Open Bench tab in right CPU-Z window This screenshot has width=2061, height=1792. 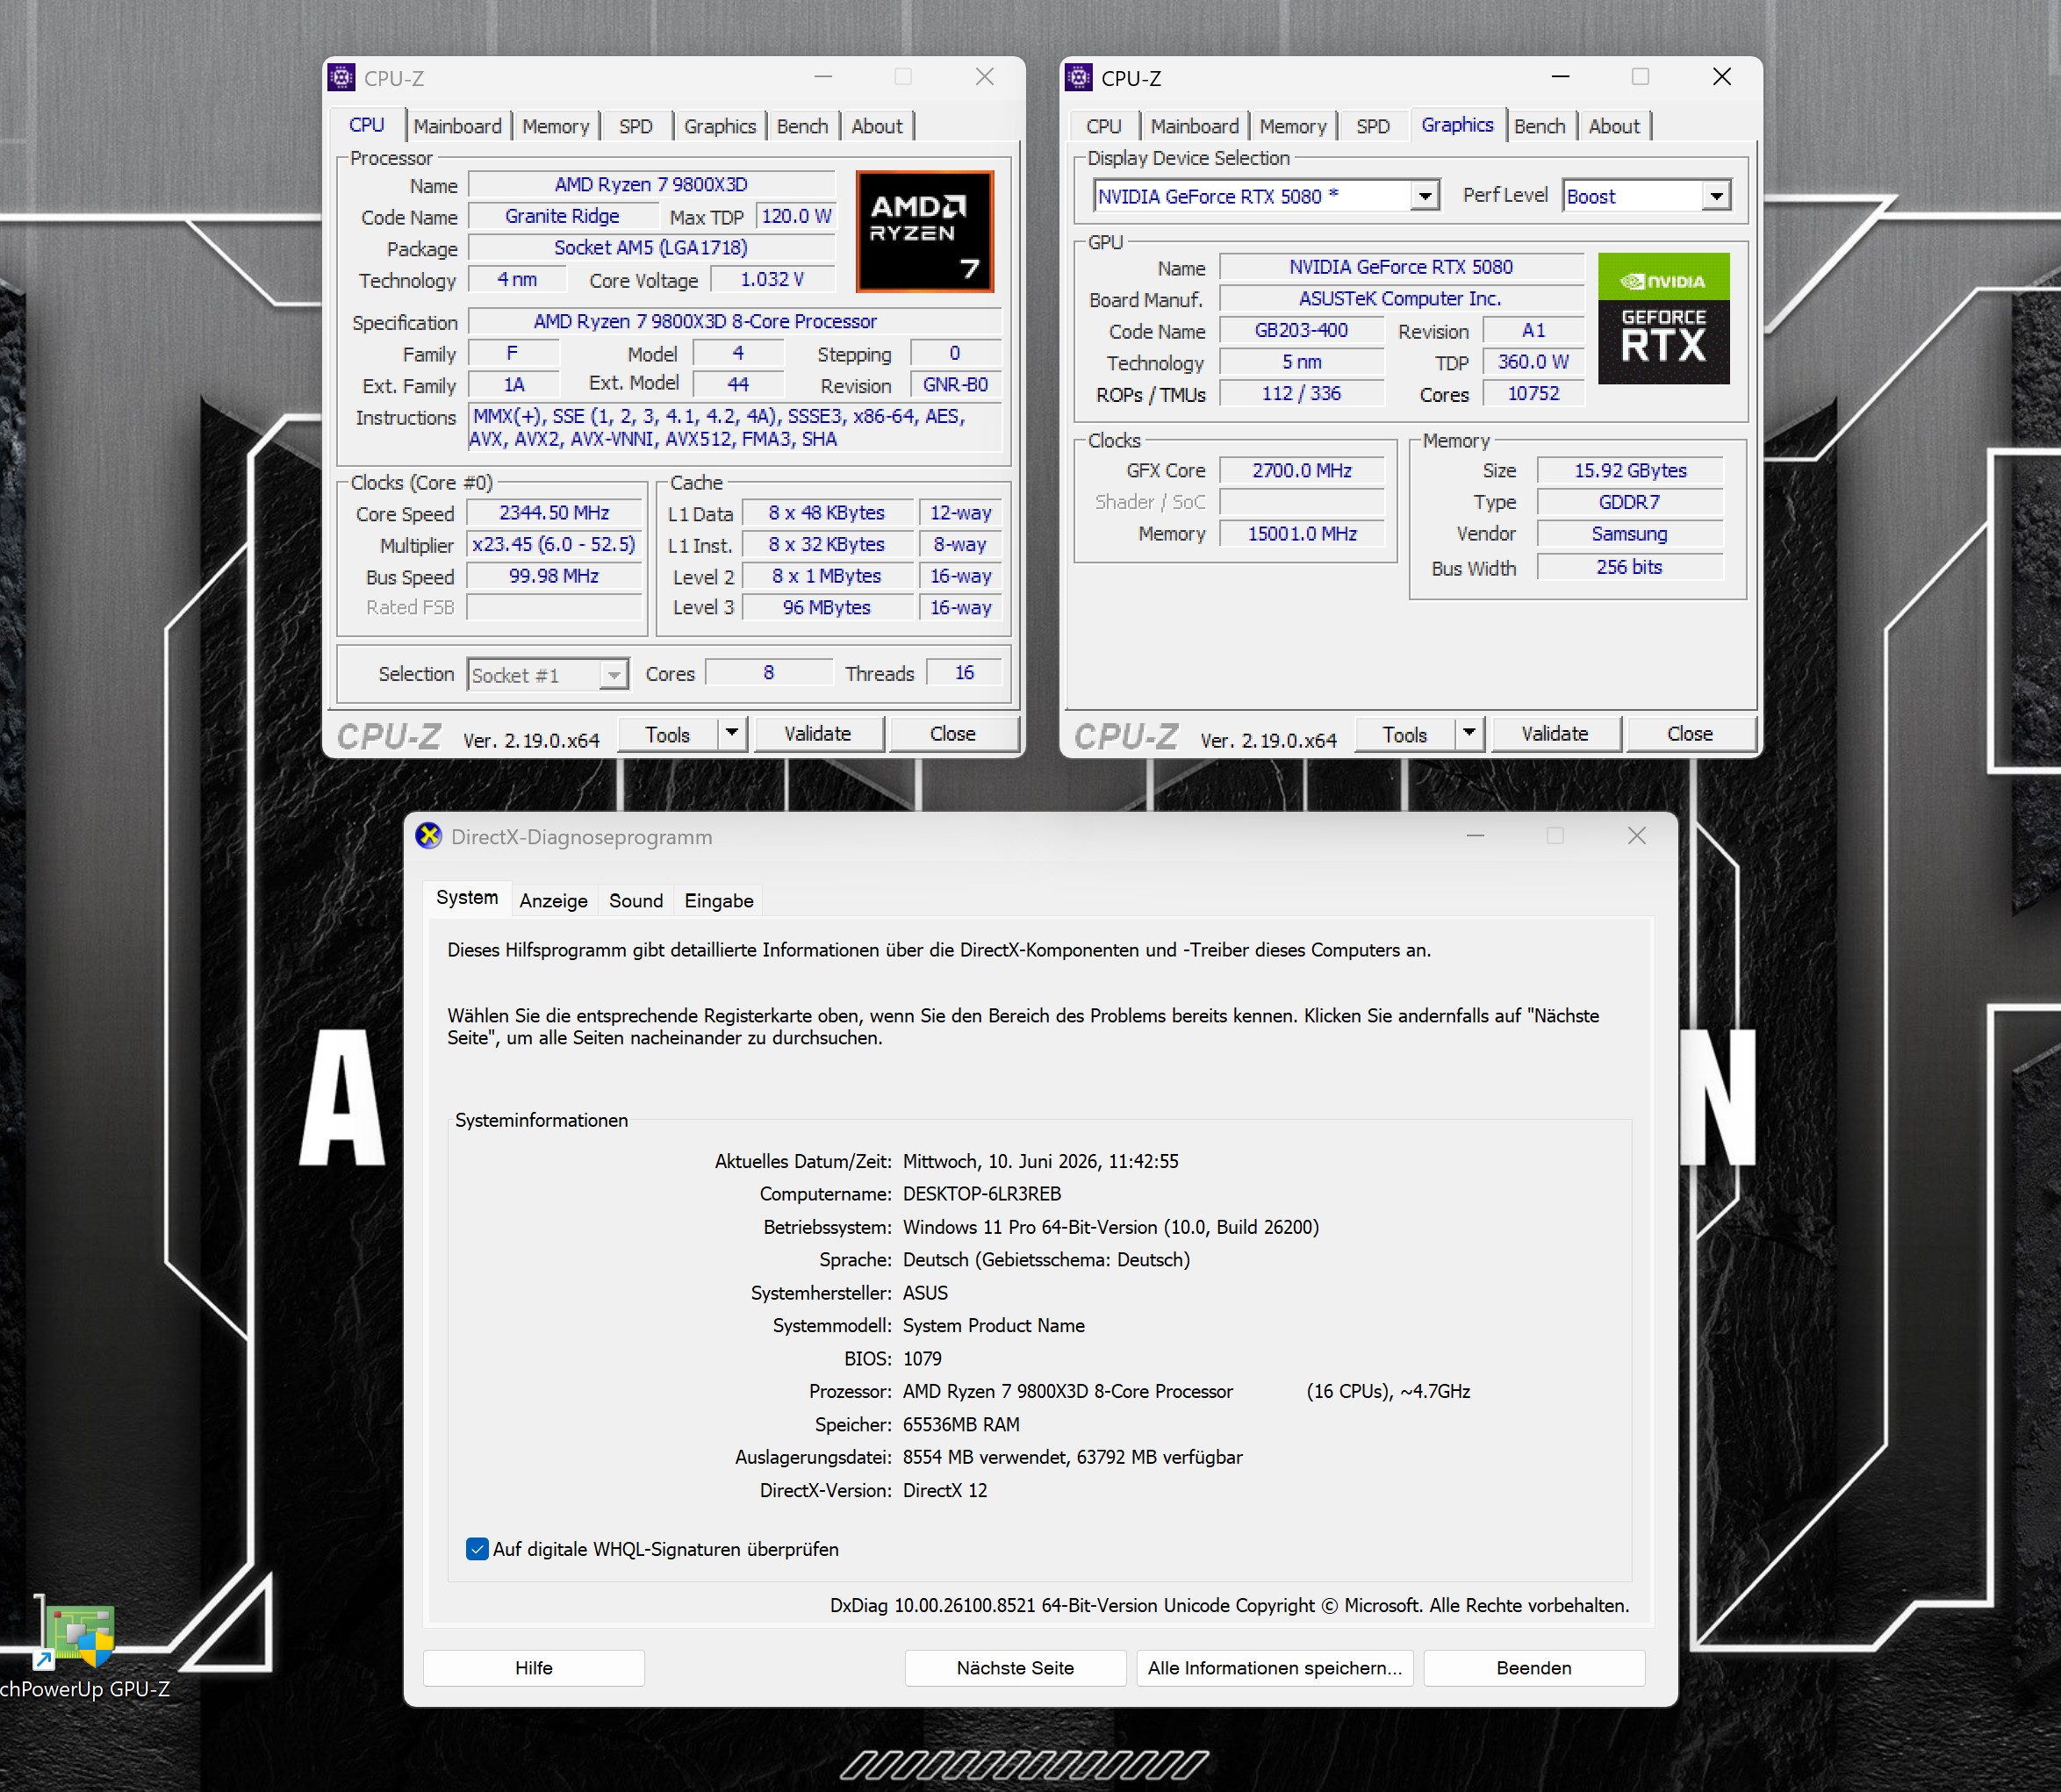(x=1540, y=126)
